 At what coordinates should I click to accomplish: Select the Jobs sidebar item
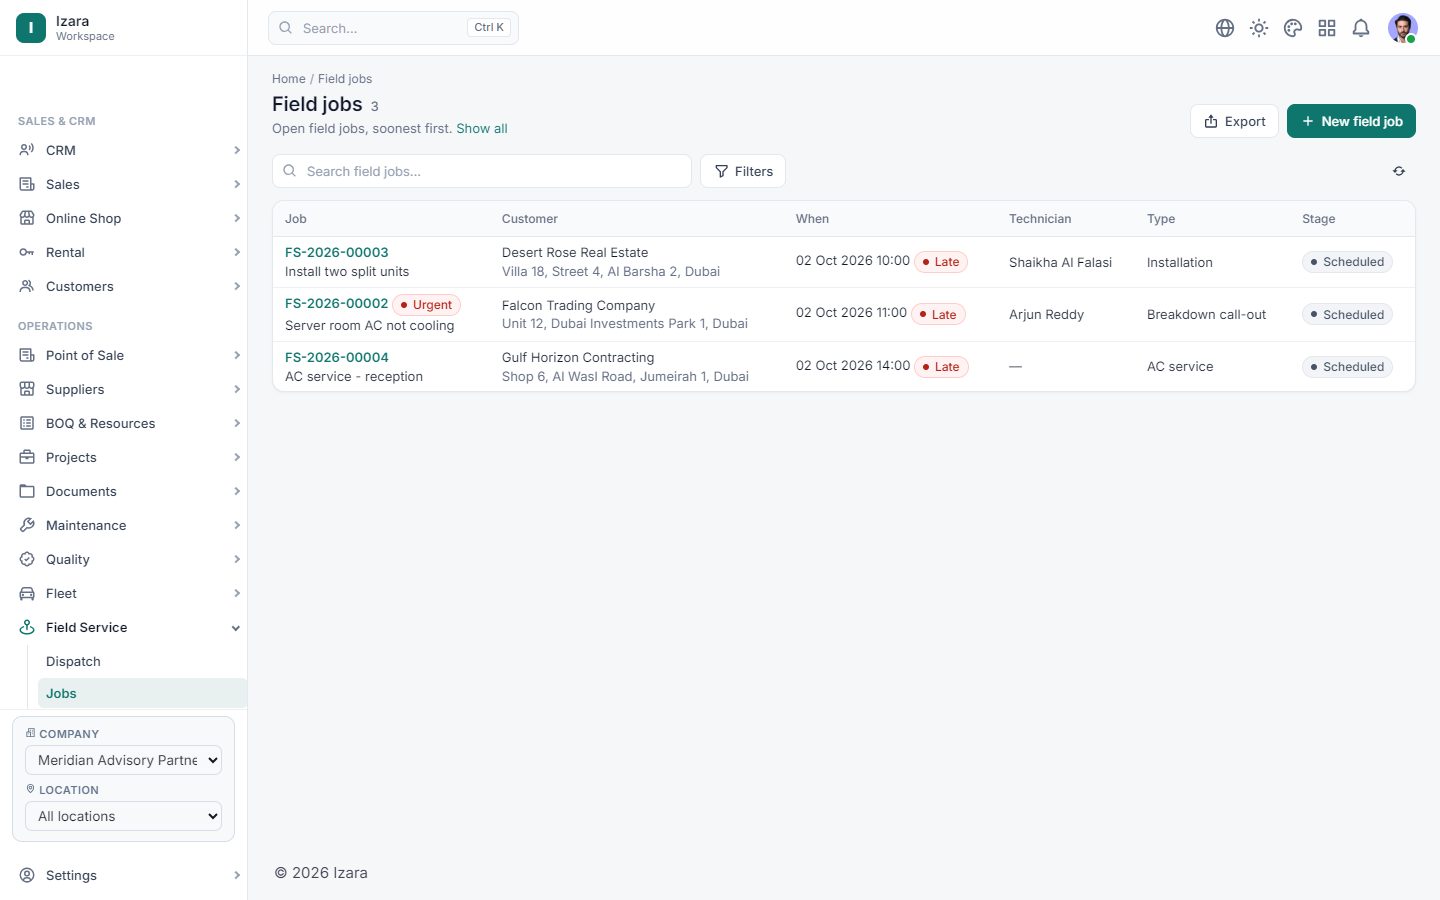[142, 693]
